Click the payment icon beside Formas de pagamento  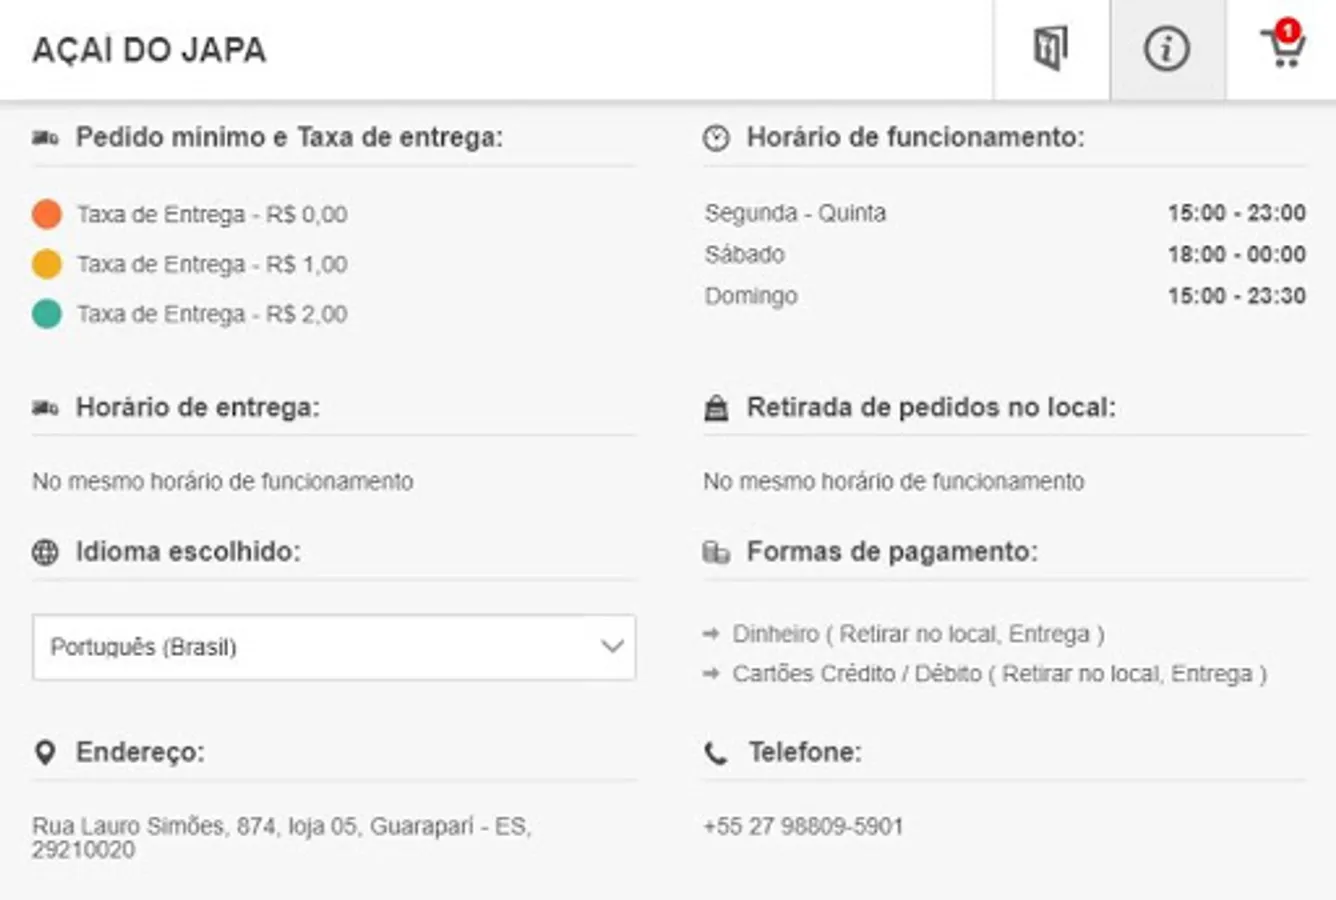tap(716, 552)
